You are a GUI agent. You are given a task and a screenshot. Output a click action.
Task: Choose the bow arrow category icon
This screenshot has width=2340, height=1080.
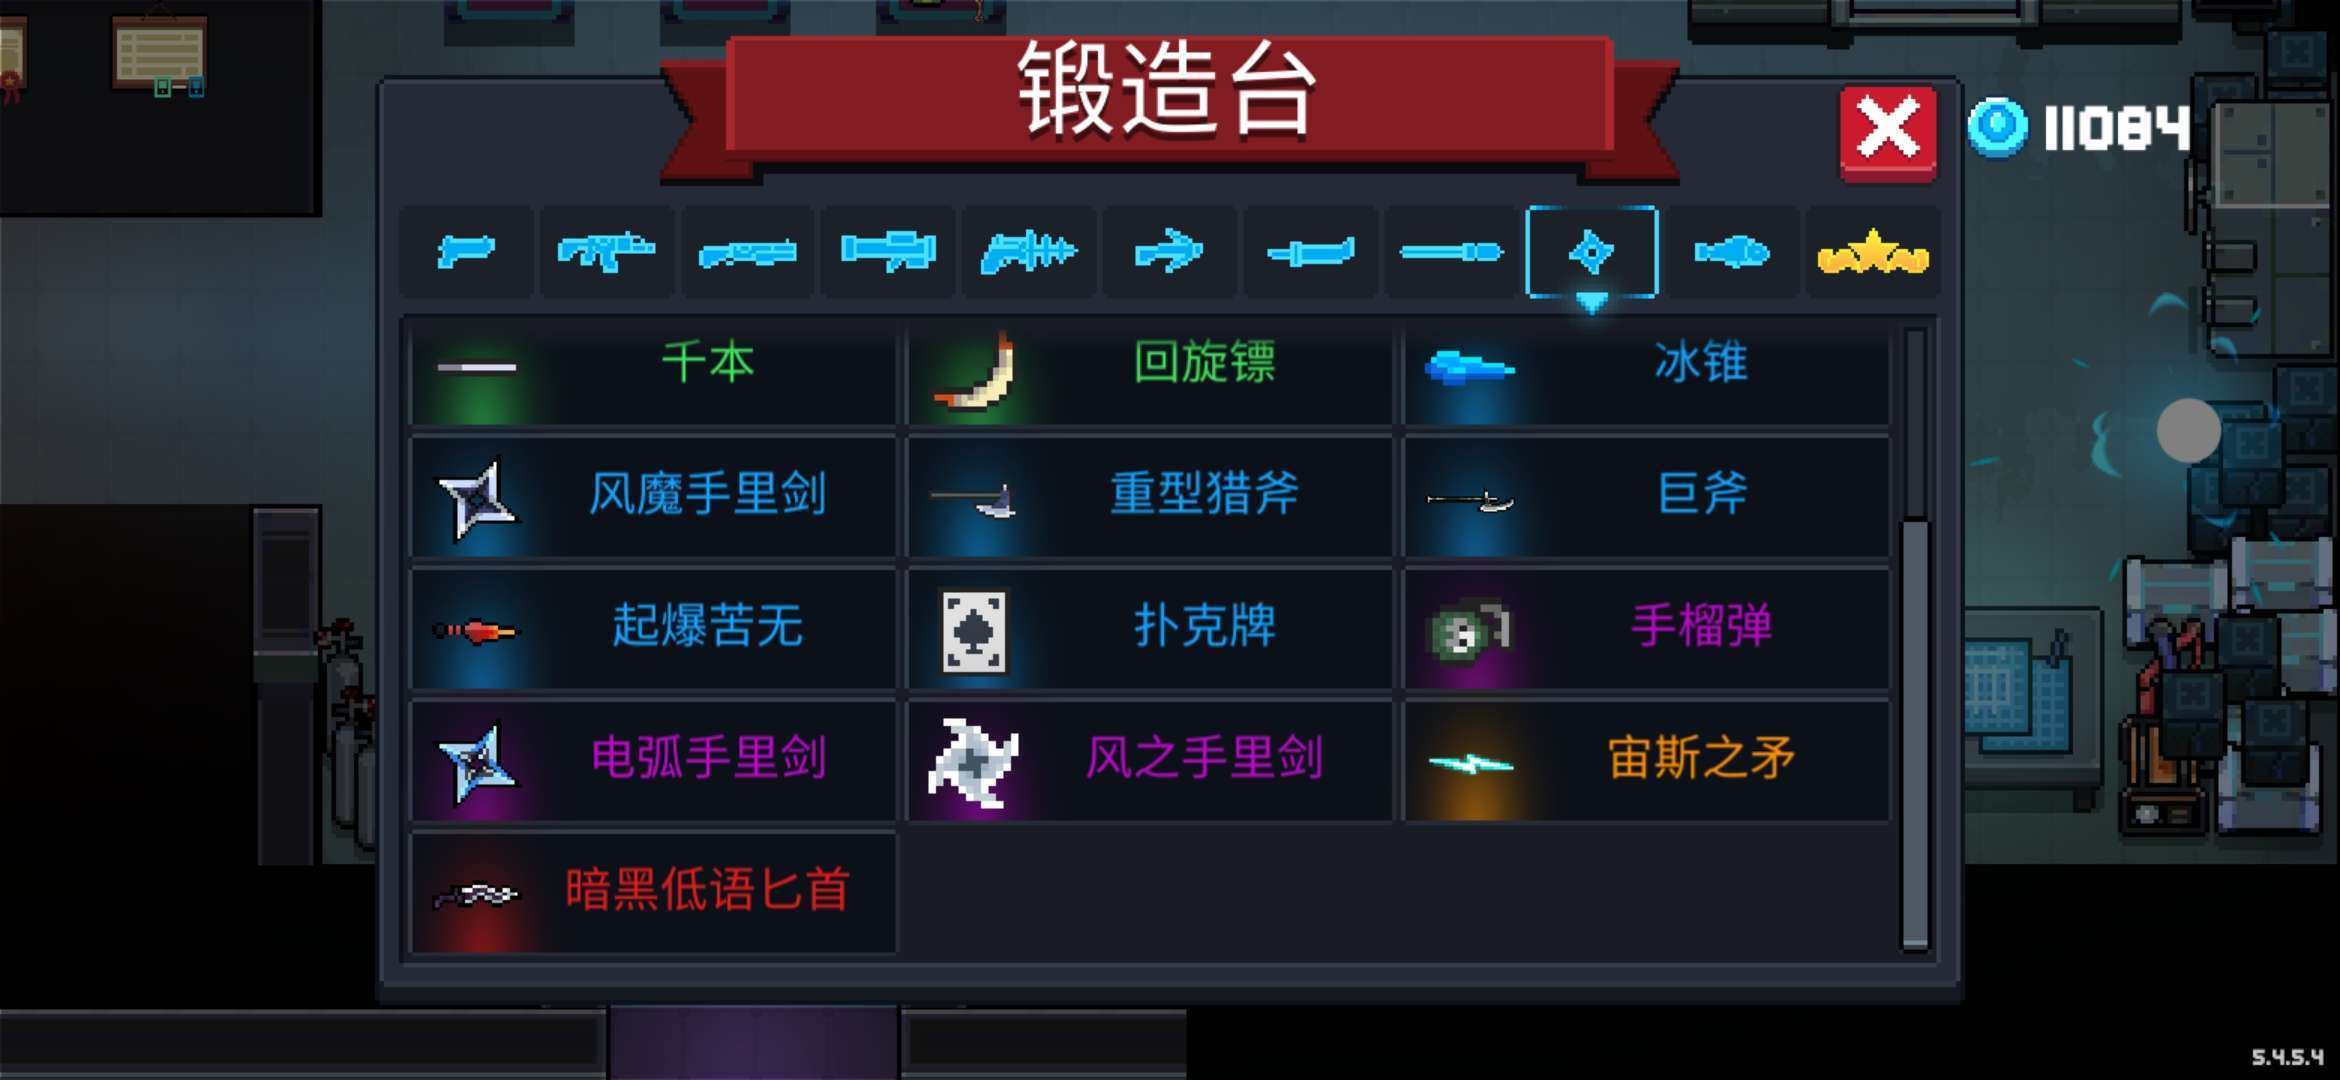pos(1169,252)
